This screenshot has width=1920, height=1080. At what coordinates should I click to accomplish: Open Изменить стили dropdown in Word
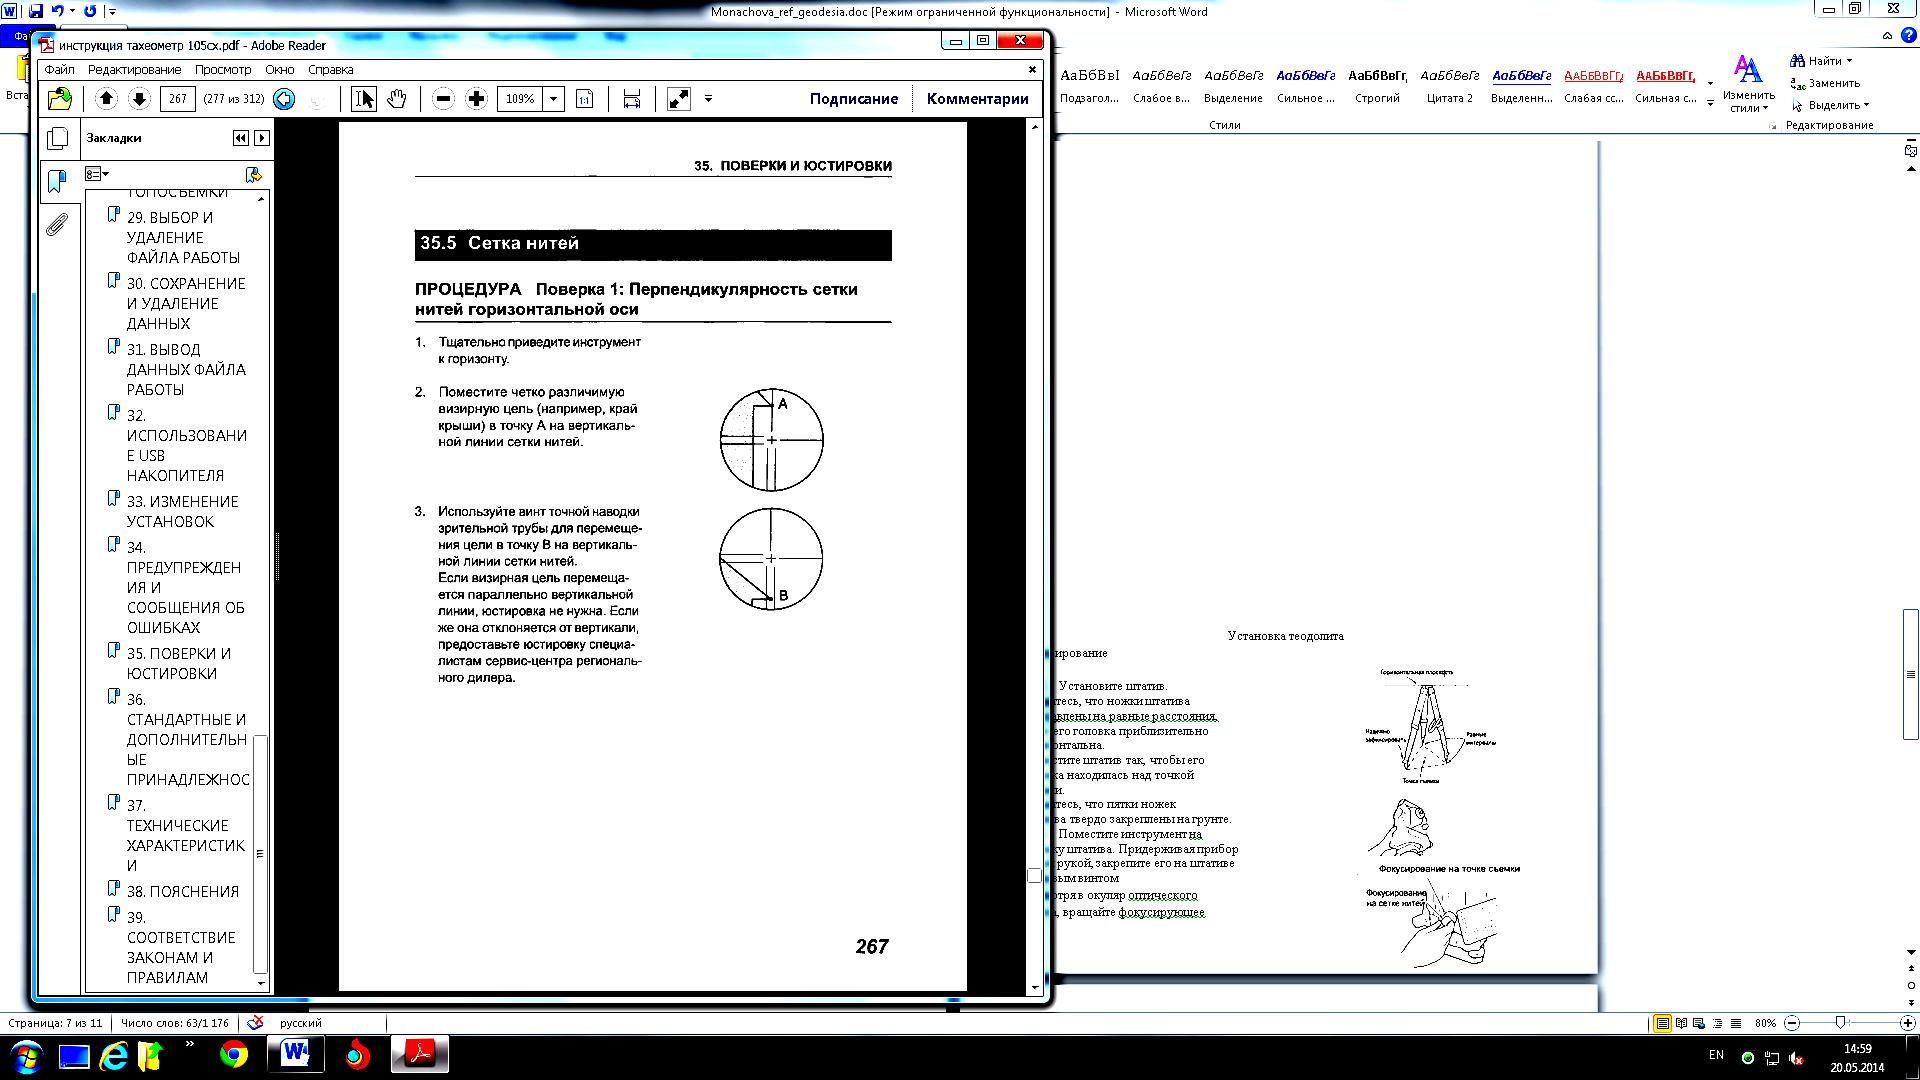(1748, 86)
